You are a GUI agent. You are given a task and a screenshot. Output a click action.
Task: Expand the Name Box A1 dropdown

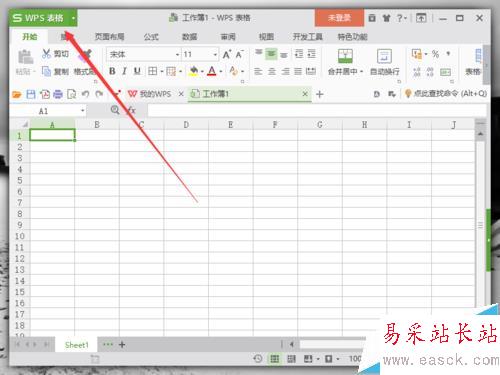pyautogui.click(x=82, y=110)
